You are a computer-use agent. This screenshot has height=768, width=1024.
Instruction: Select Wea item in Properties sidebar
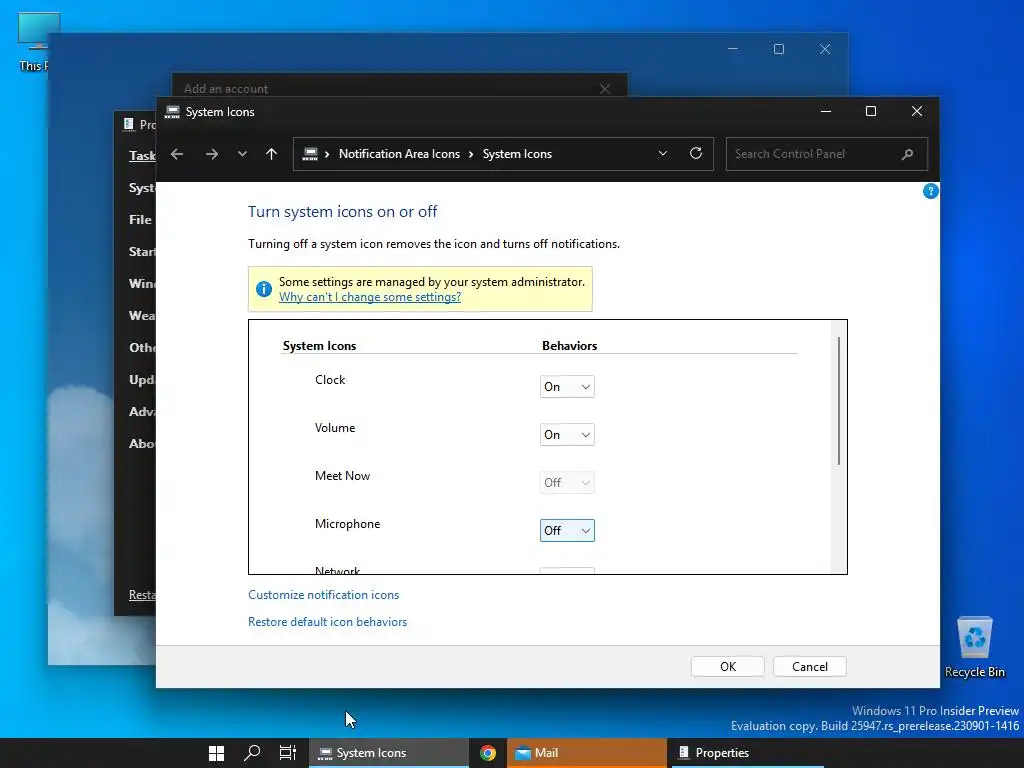(x=142, y=316)
